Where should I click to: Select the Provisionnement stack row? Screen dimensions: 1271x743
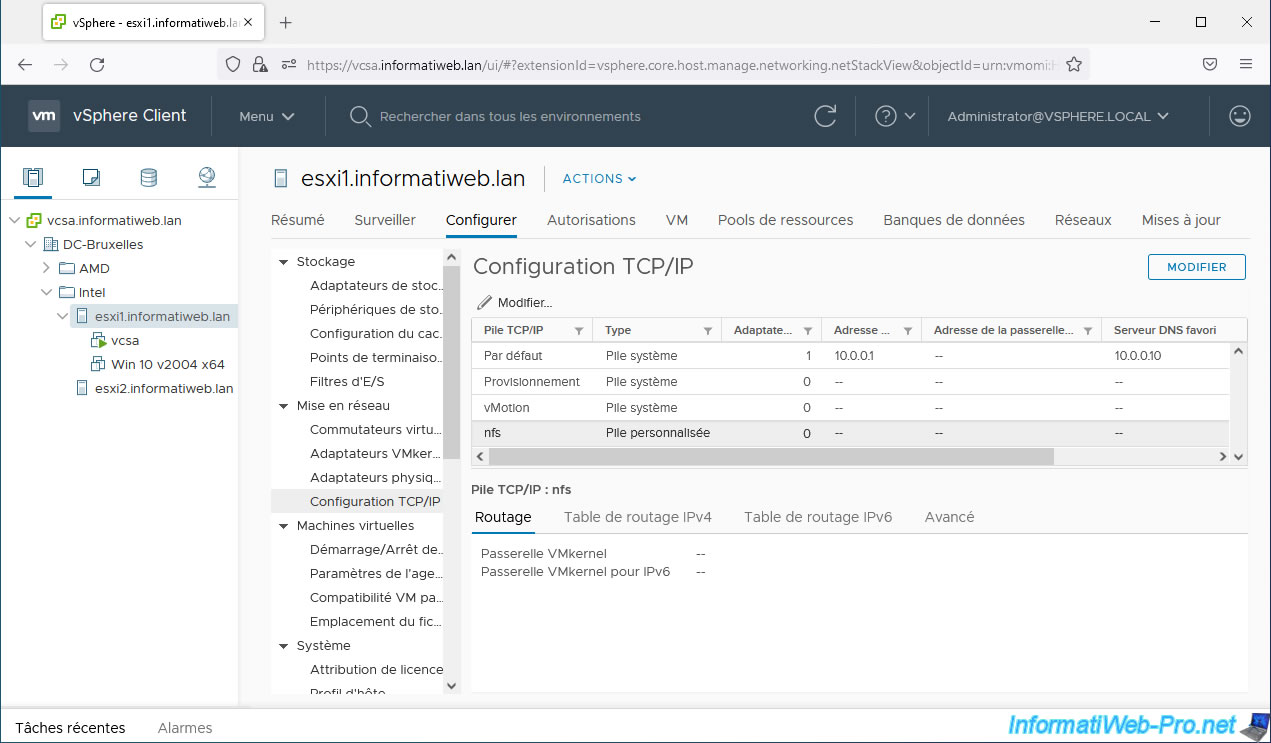(x=850, y=381)
